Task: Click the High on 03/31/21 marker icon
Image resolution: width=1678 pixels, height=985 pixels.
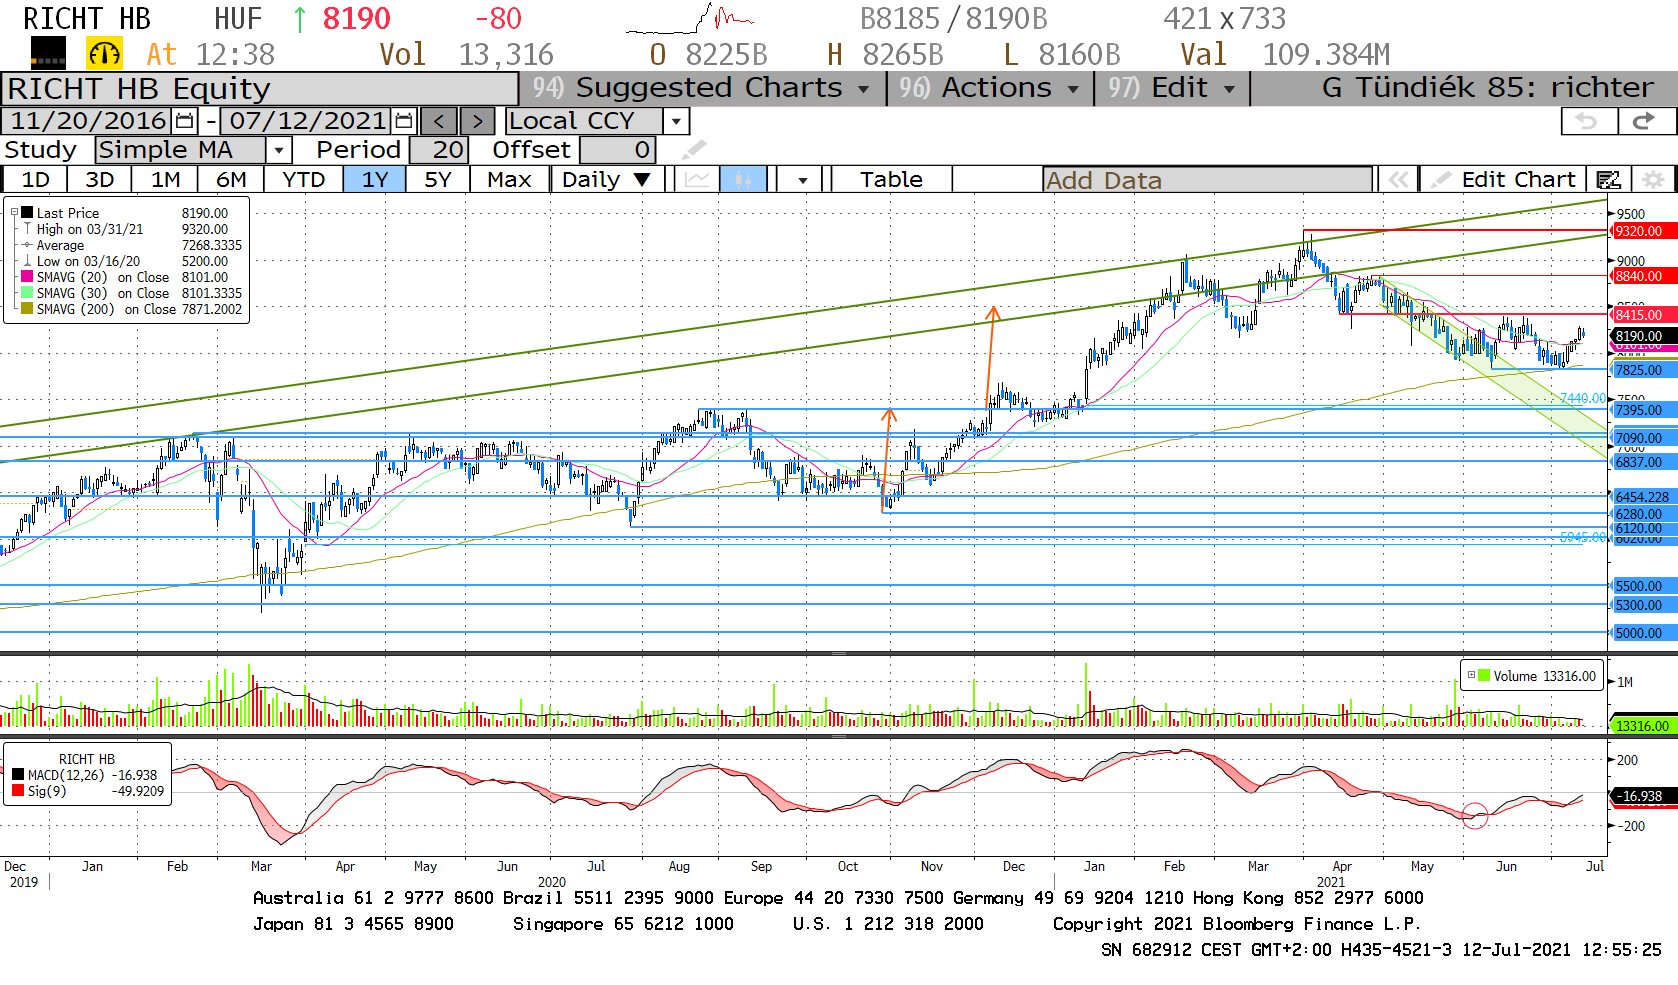Action: point(27,229)
